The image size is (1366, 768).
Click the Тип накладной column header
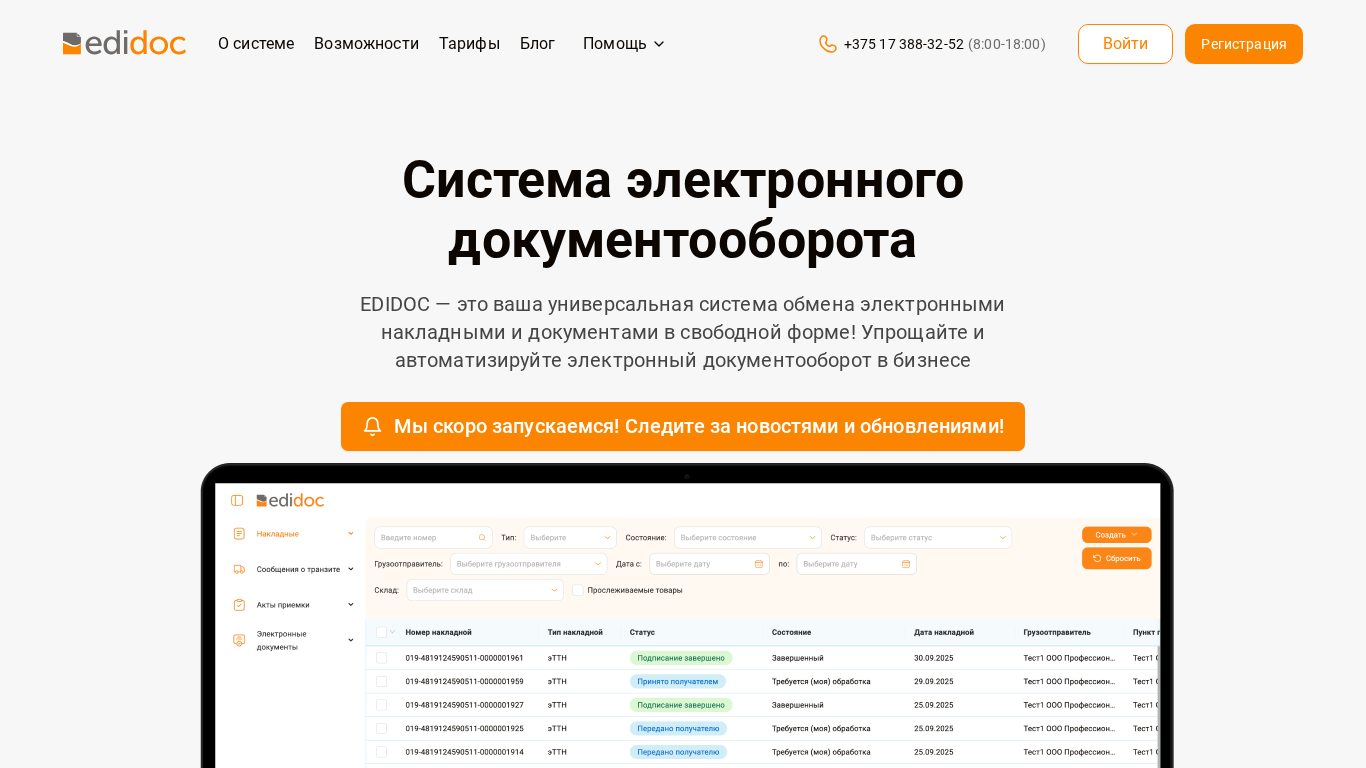(575, 633)
